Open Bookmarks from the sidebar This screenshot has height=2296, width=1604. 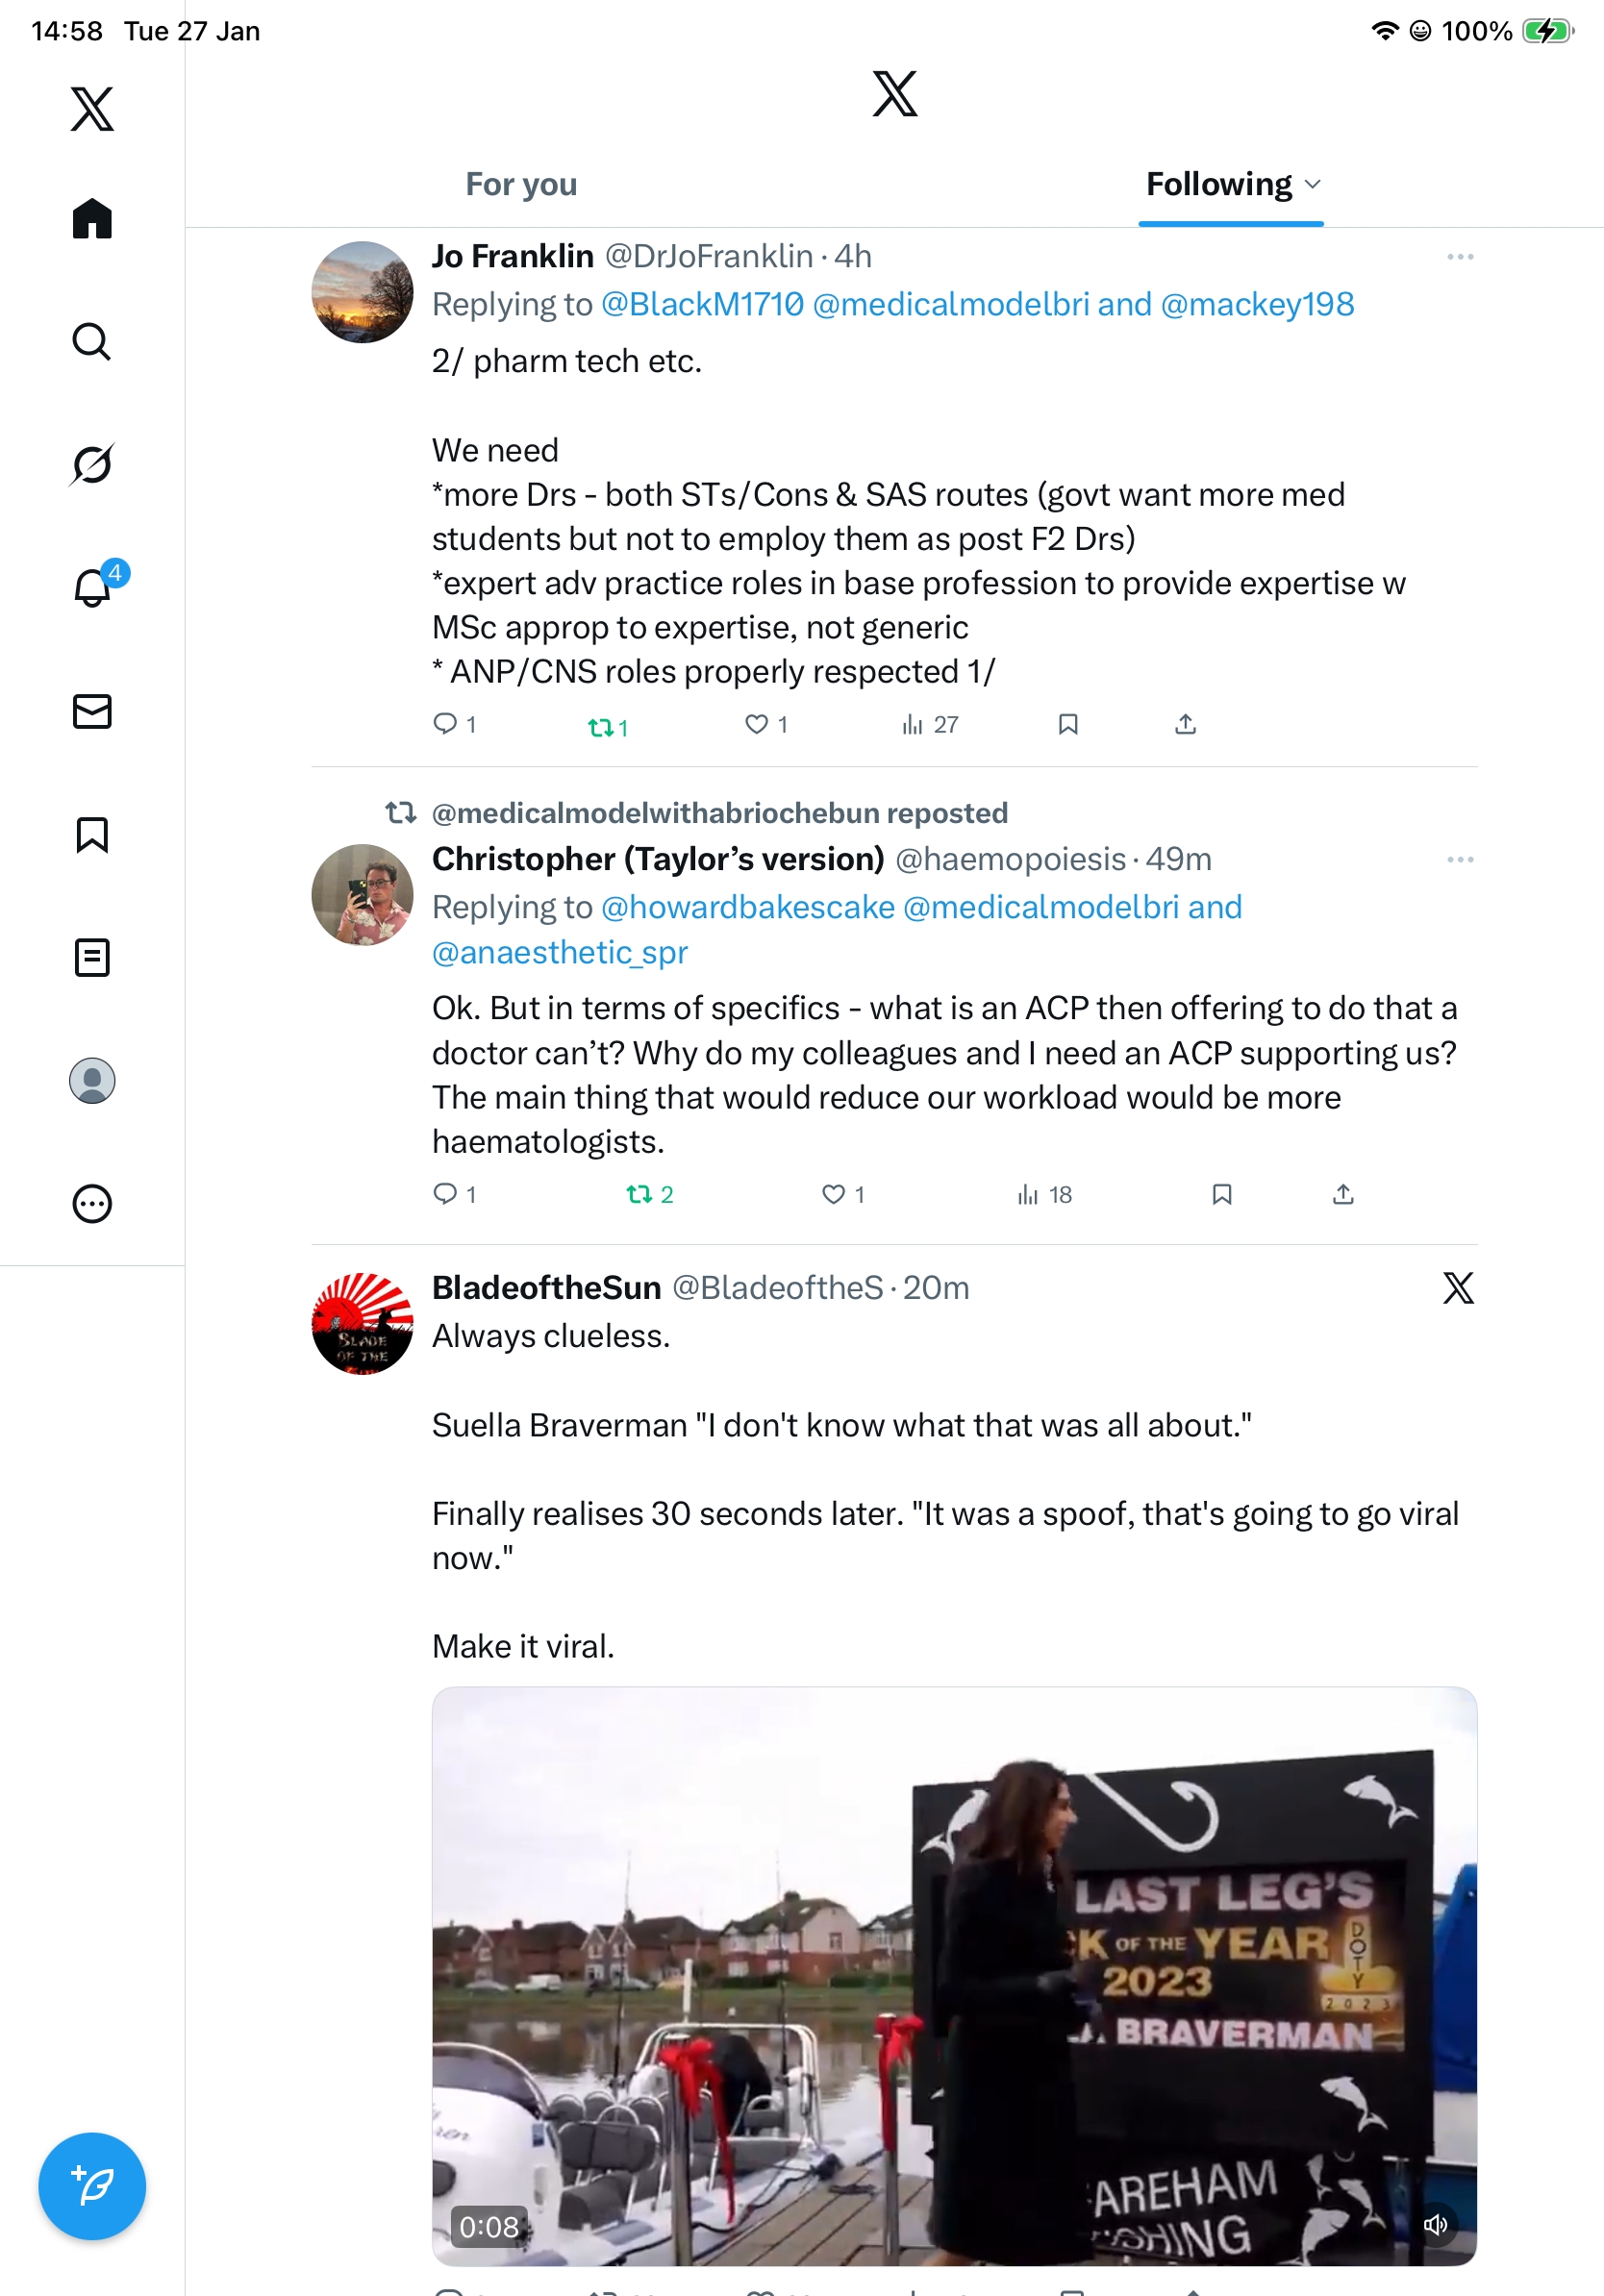click(92, 834)
